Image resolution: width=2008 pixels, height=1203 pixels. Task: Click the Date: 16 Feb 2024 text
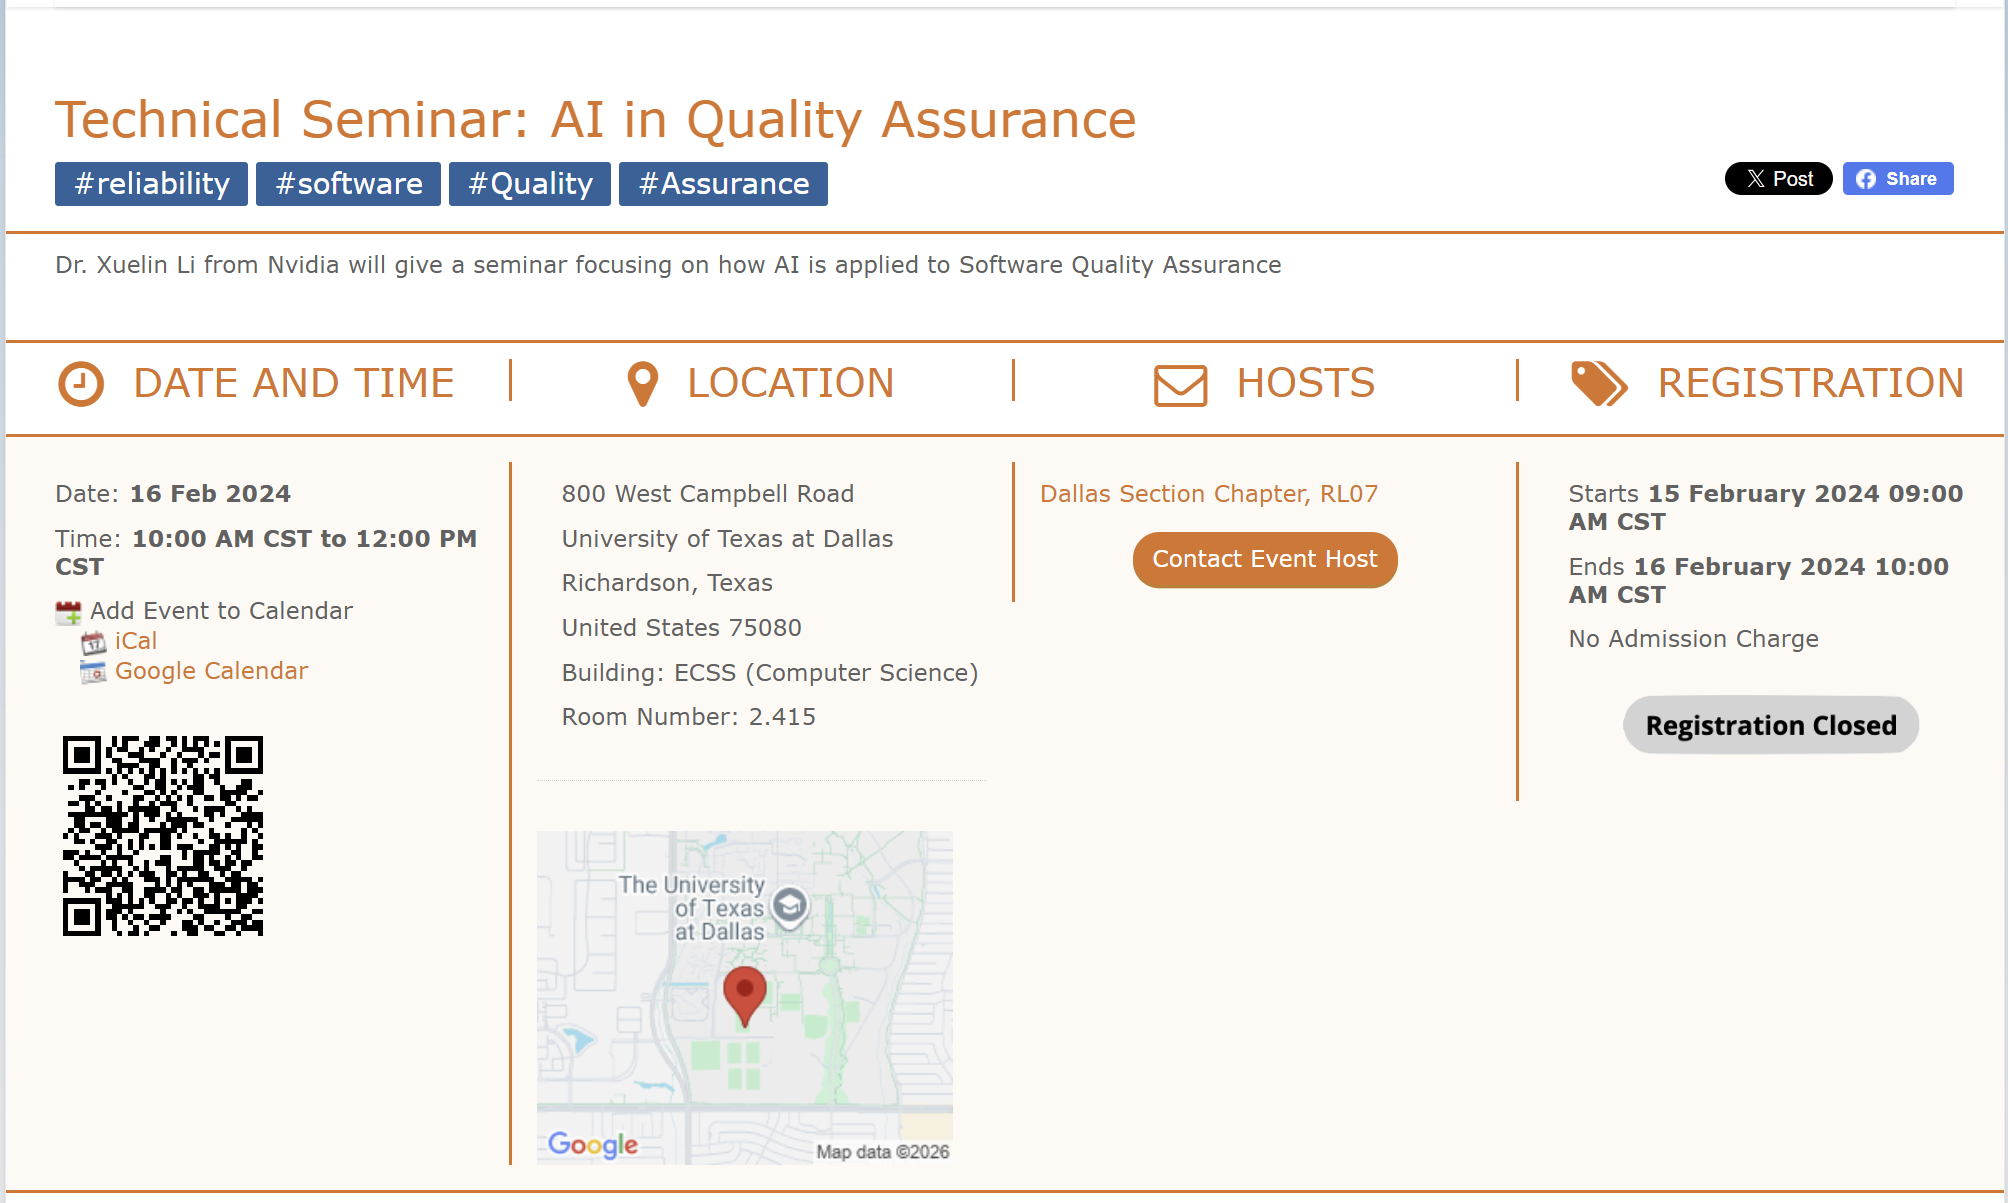[173, 494]
